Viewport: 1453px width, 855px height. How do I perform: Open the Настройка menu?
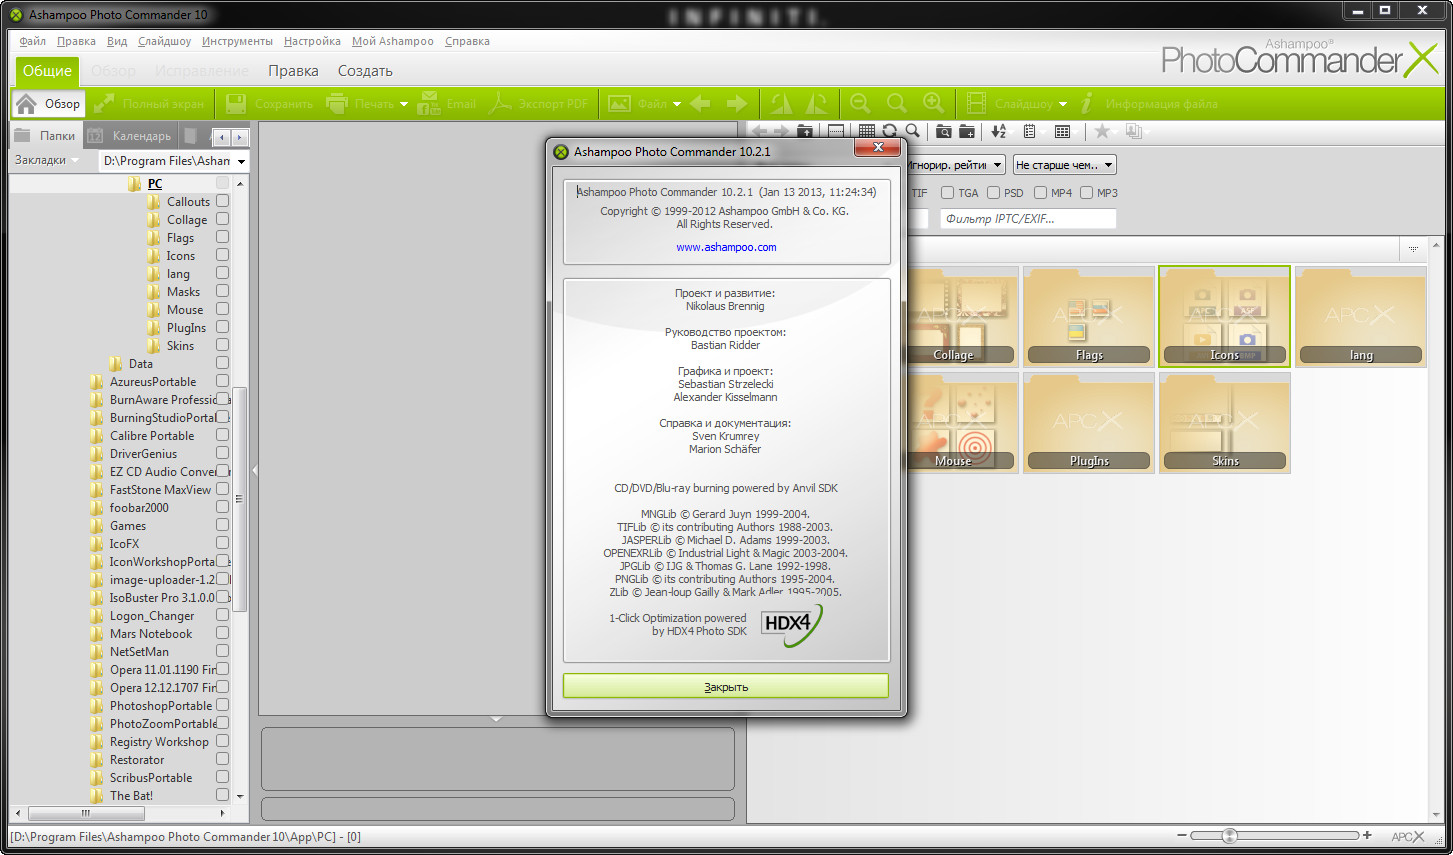click(x=312, y=41)
